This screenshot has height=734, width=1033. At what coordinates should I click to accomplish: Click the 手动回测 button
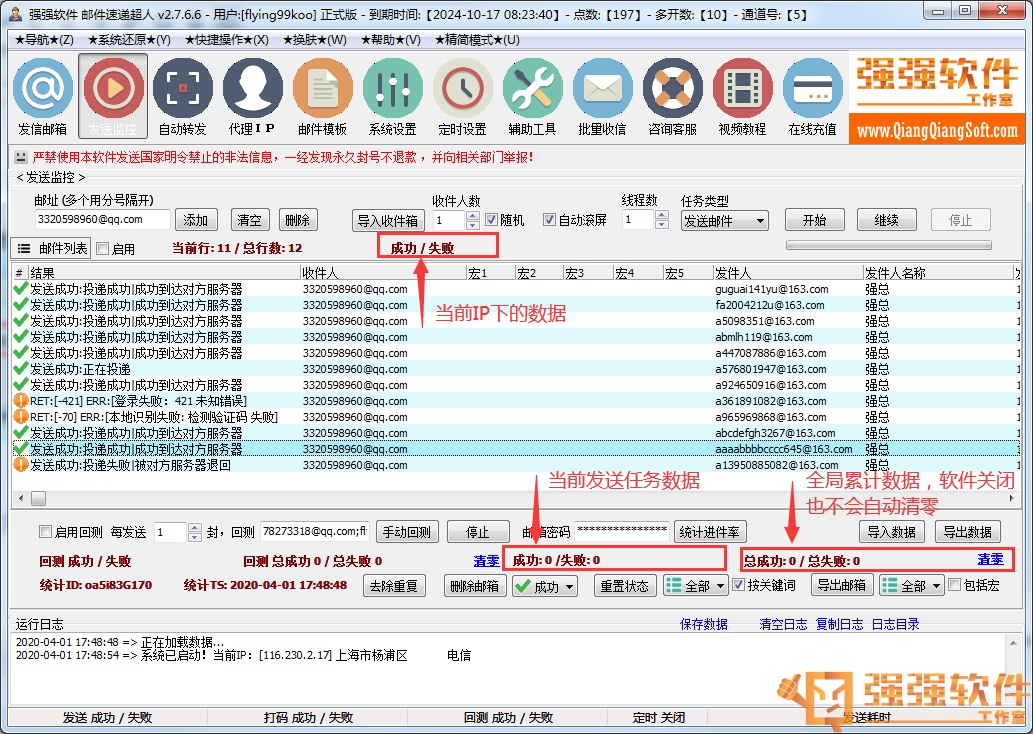[407, 532]
